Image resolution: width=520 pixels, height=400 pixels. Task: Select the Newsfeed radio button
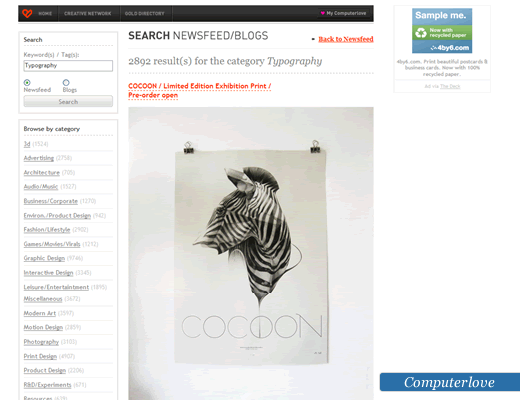pos(27,82)
